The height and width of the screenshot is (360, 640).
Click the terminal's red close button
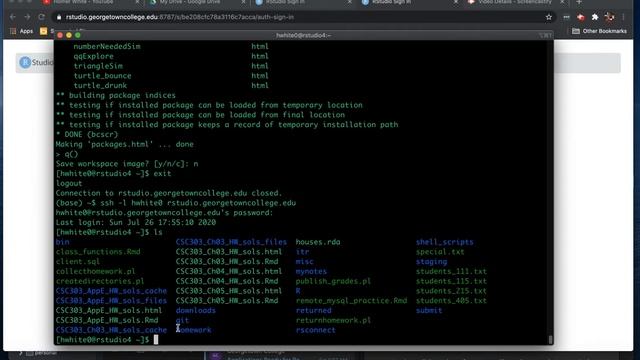60,36
